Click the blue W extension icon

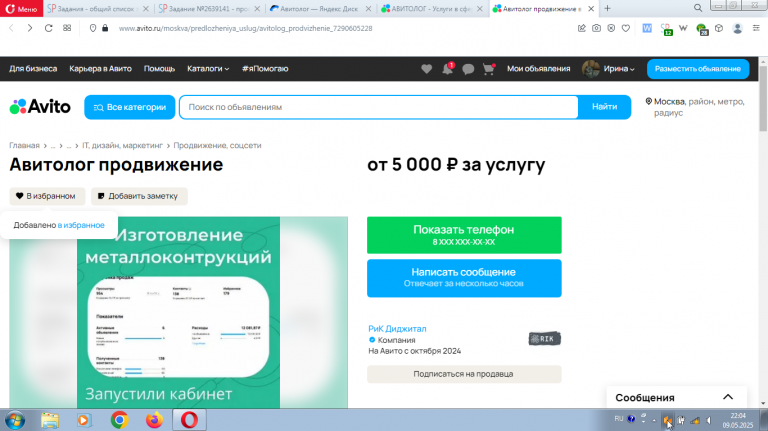(647, 28)
